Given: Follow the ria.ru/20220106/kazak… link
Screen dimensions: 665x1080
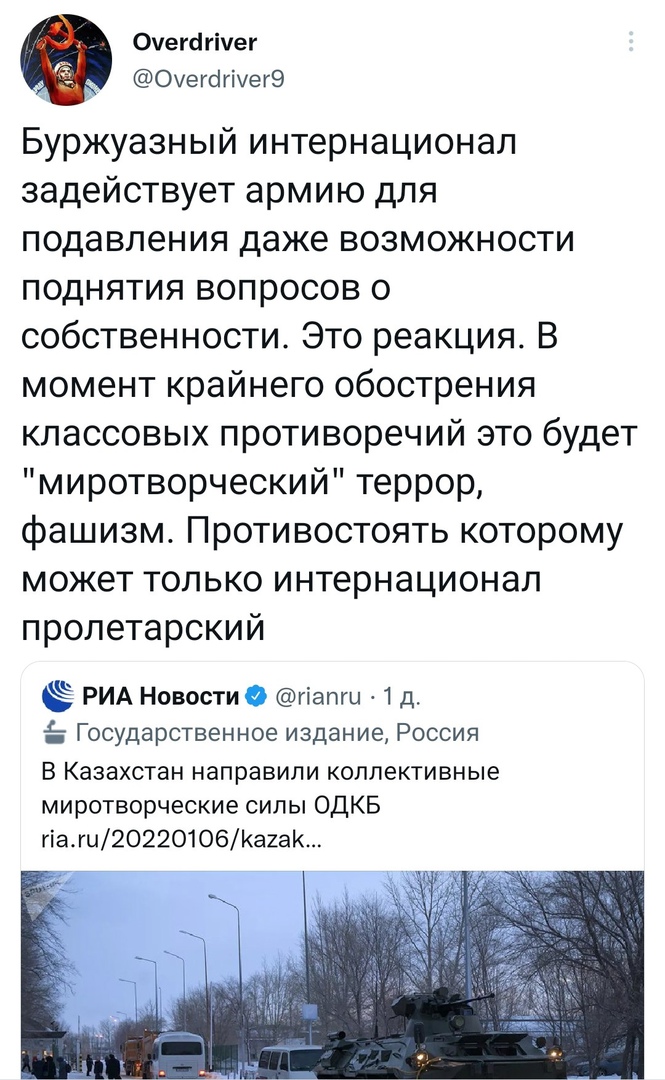Looking at the screenshot, I should (x=181, y=840).
